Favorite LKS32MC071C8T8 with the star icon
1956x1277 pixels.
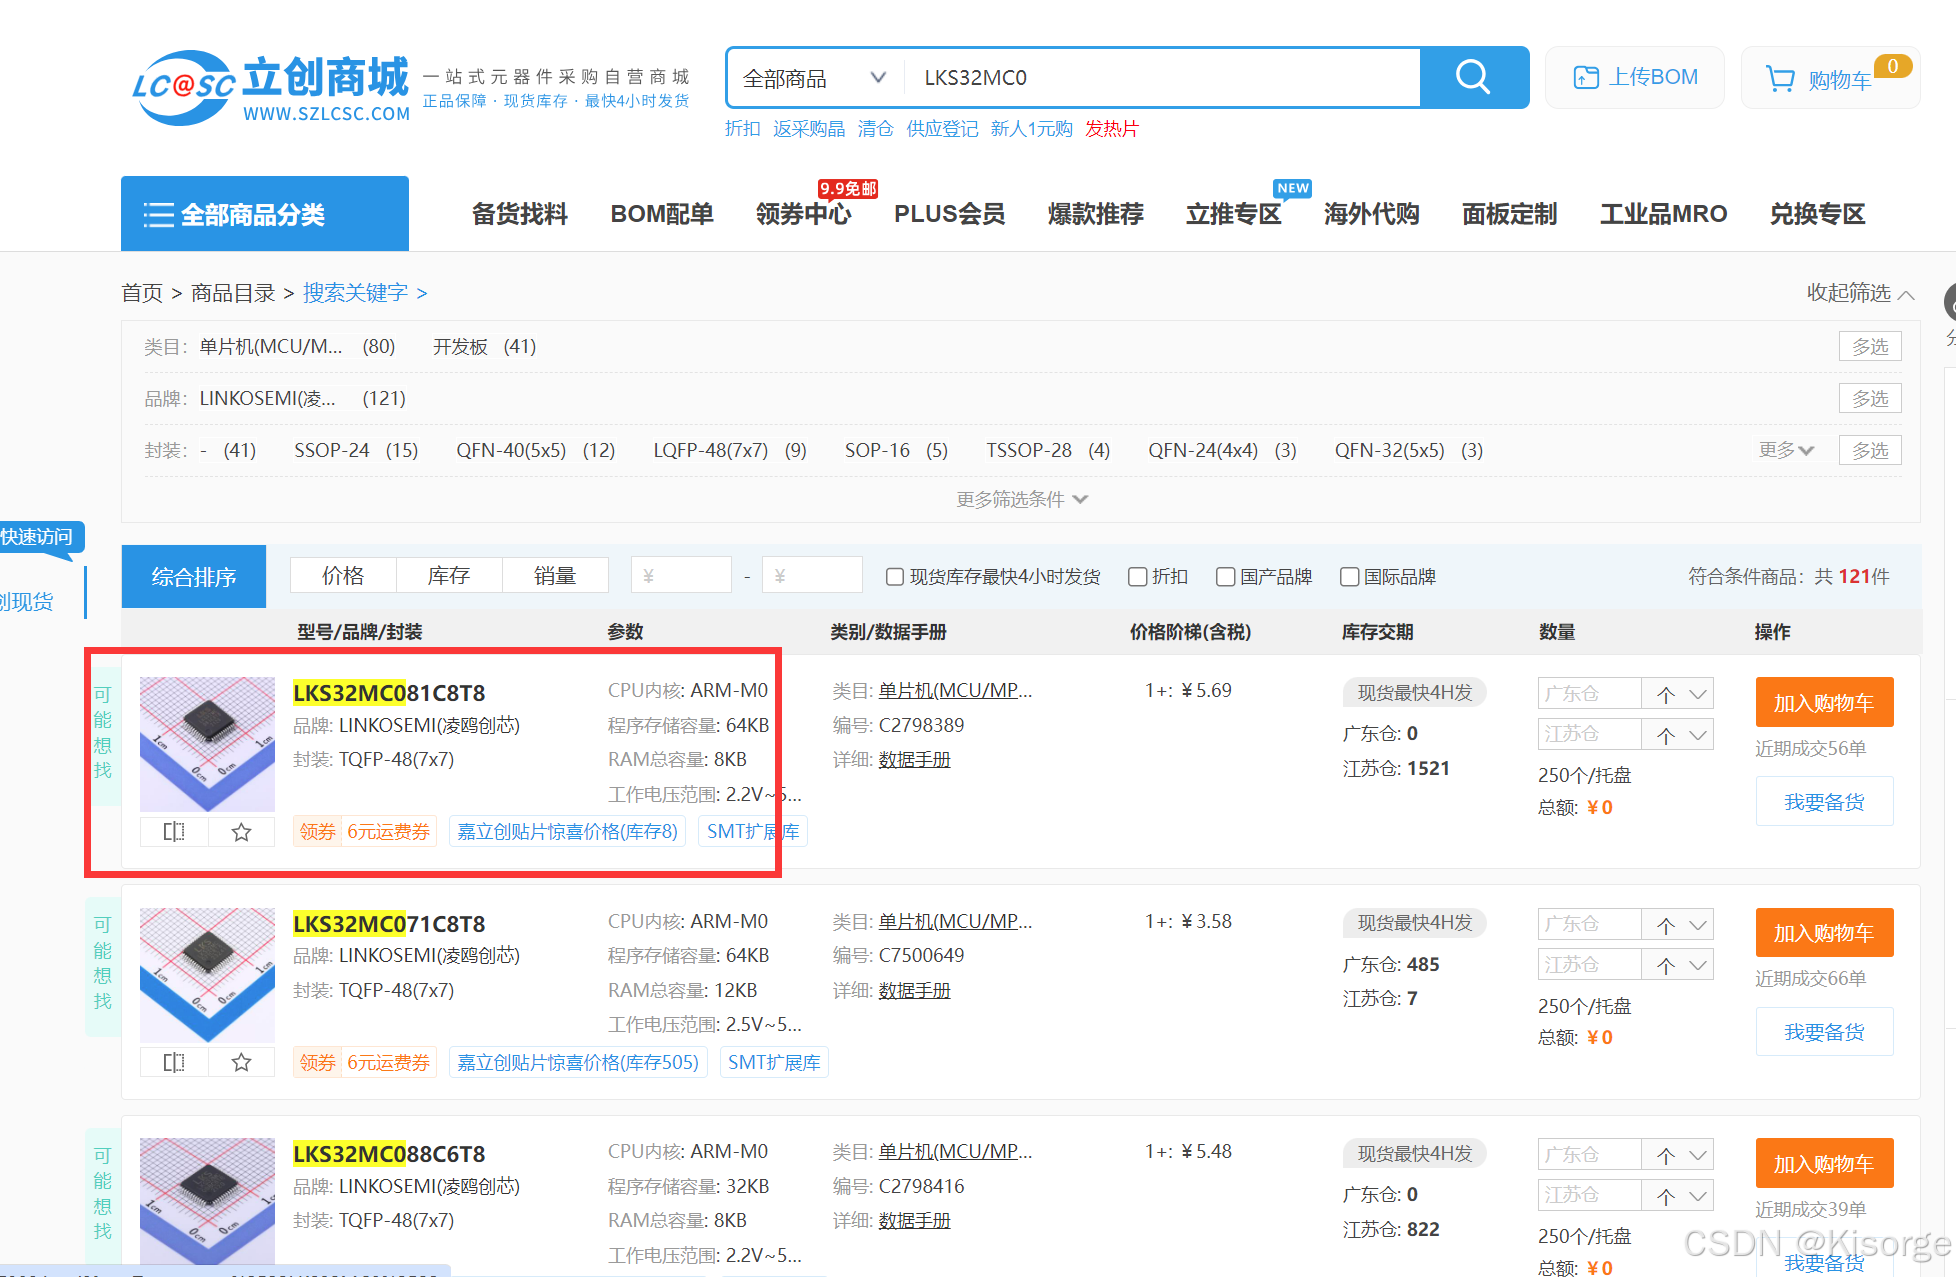click(241, 1062)
